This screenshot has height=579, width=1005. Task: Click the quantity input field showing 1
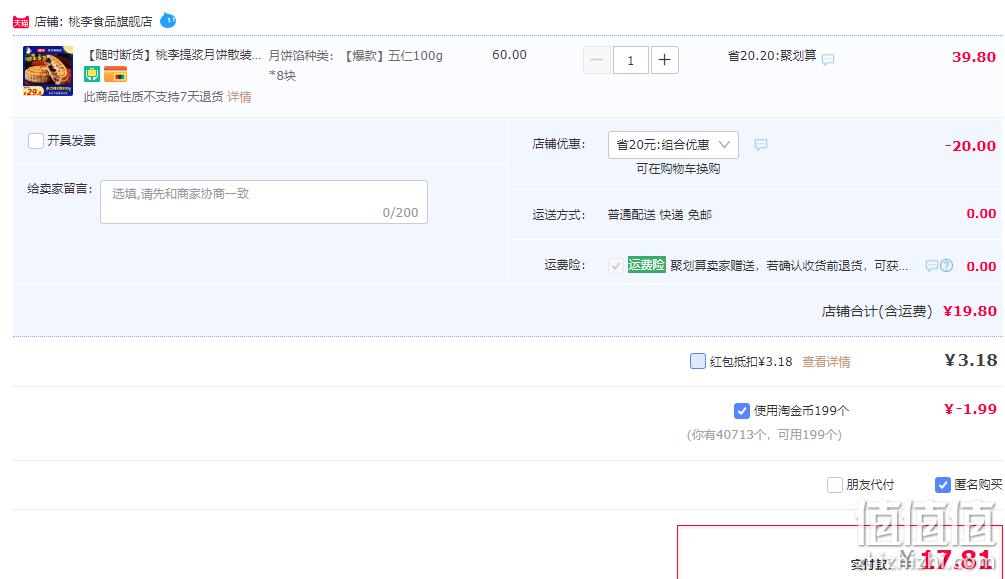[x=630, y=60]
